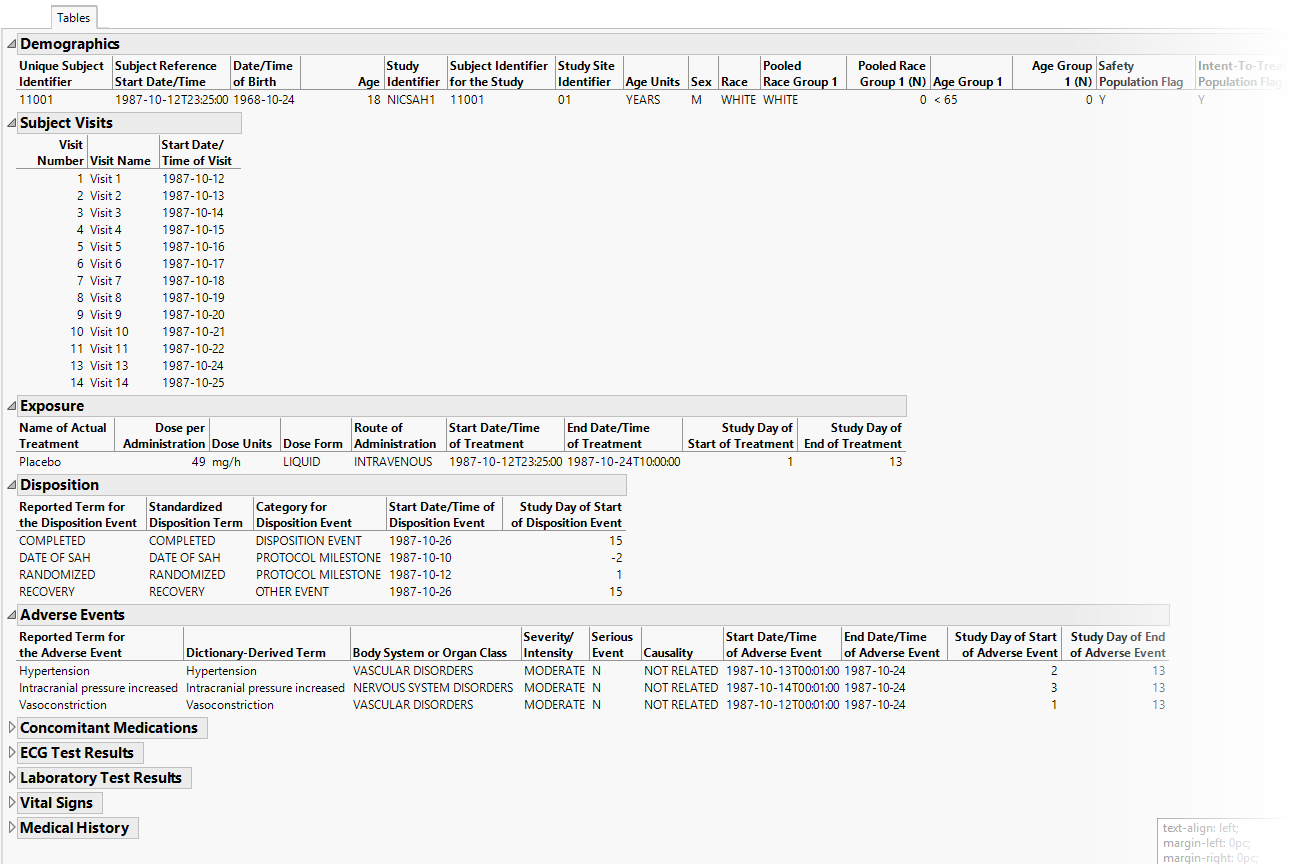Select the Visit 7 row
The width and height of the screenshot is (1289, 864).
tap(106, 281)
